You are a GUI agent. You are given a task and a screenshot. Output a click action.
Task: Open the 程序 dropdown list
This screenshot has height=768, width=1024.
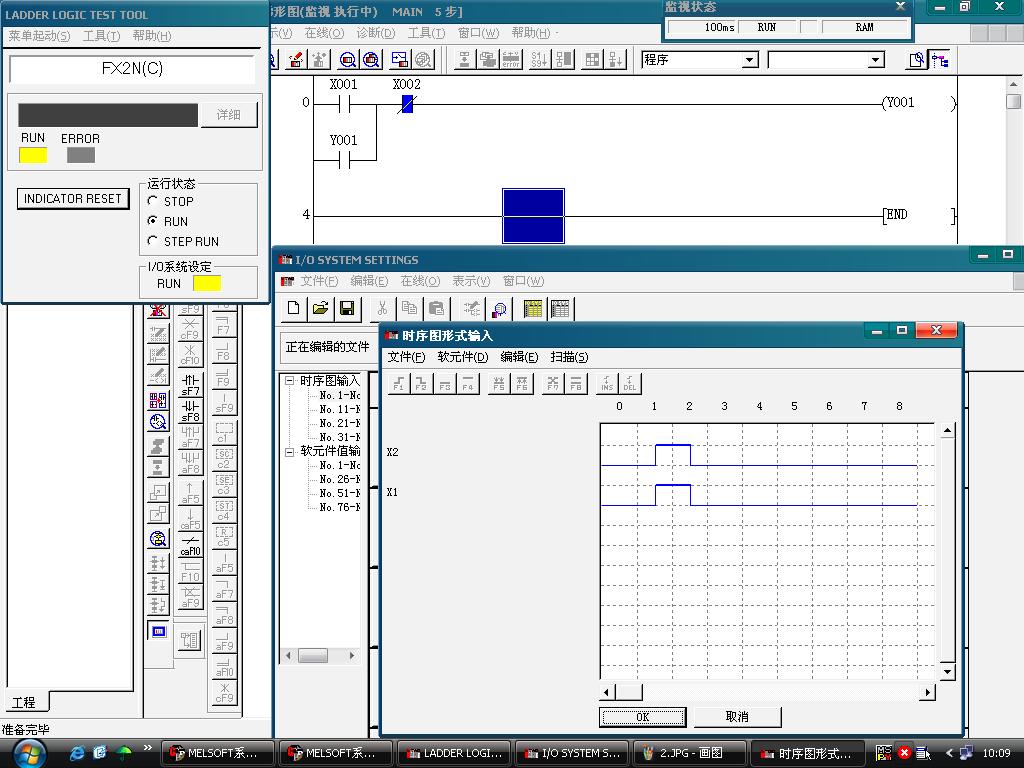coord(750,60)
